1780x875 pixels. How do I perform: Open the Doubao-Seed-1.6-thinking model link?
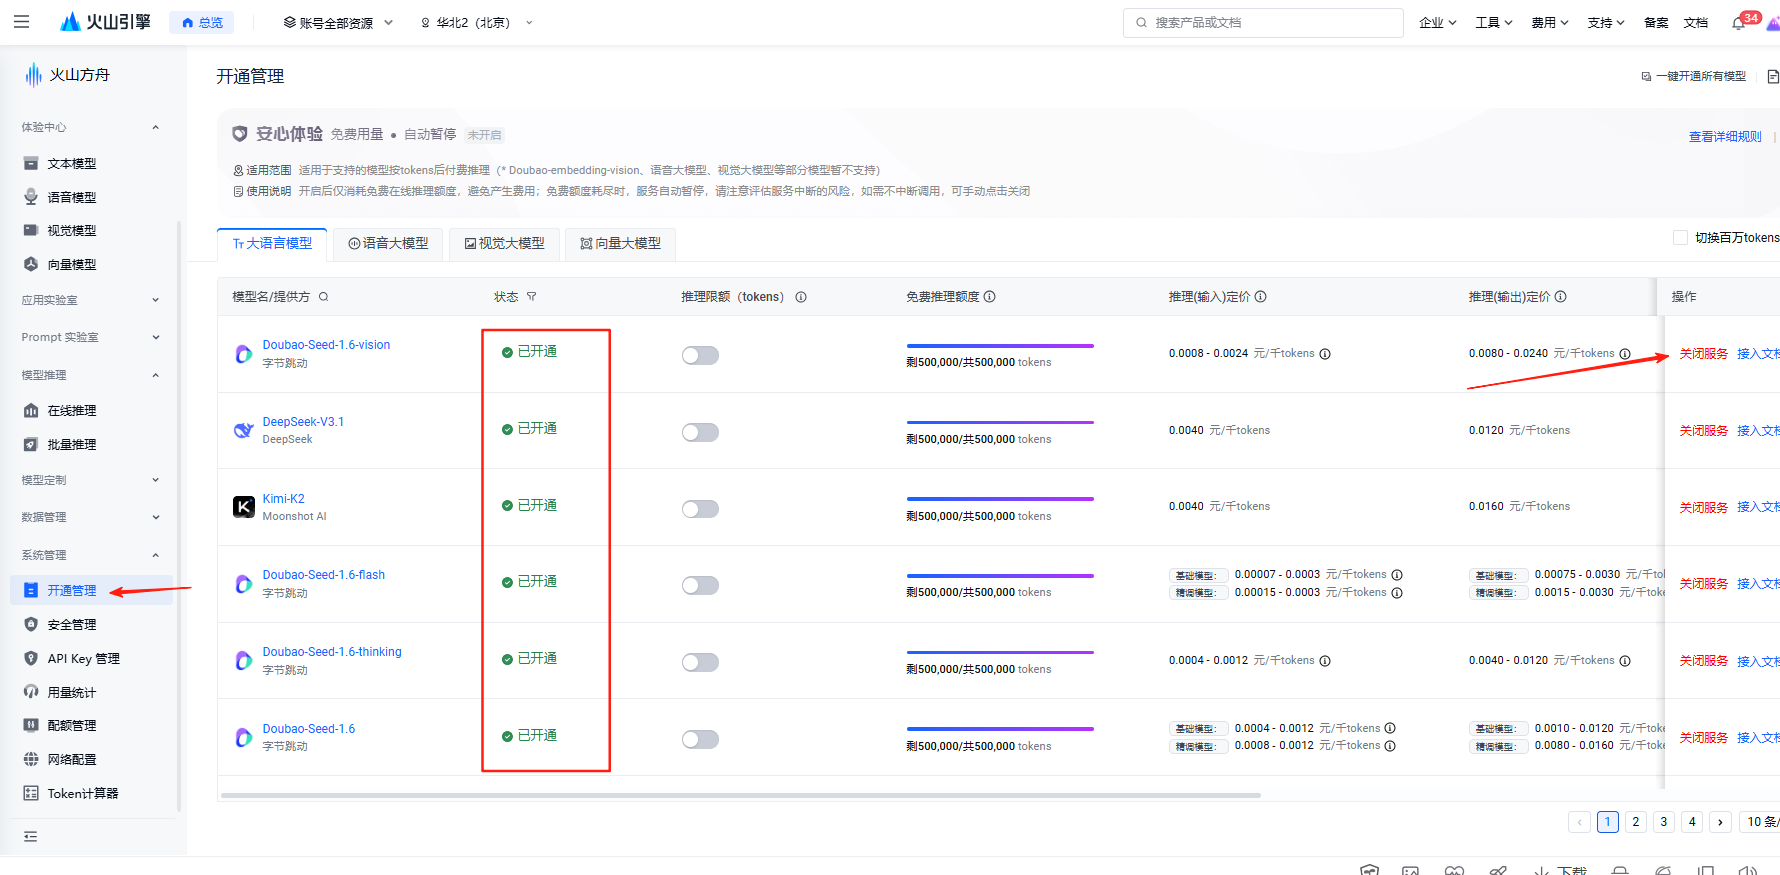pos(332,652)
